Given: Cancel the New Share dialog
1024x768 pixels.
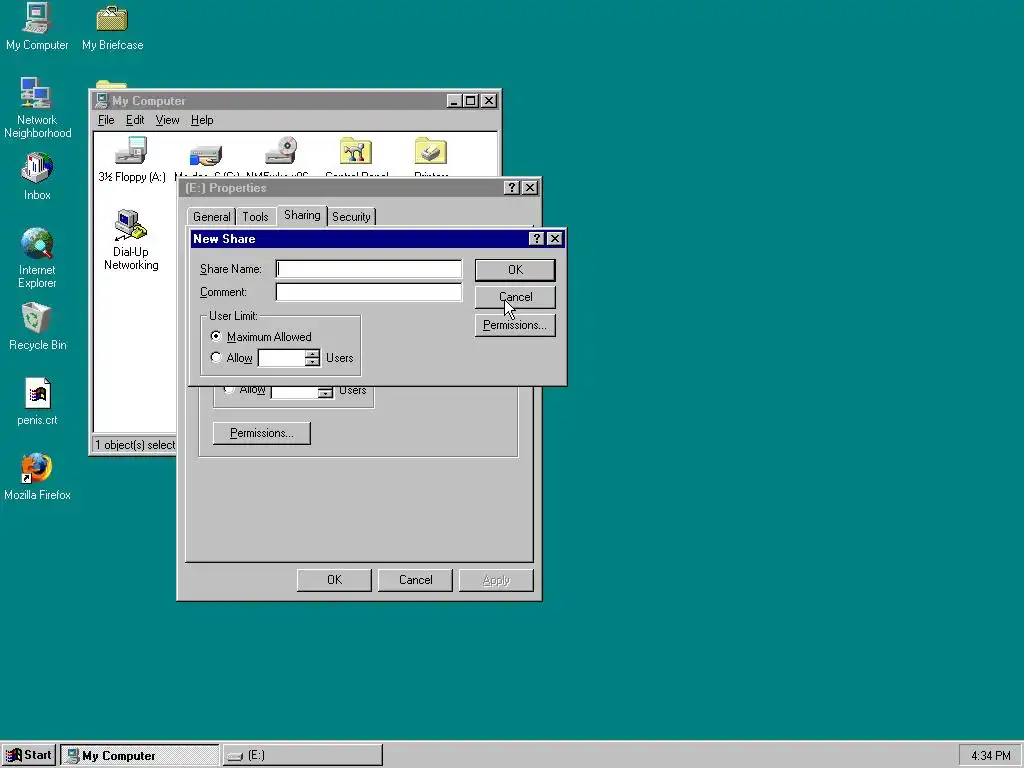Looking at the screenshot, I should [x=515, y=297].
